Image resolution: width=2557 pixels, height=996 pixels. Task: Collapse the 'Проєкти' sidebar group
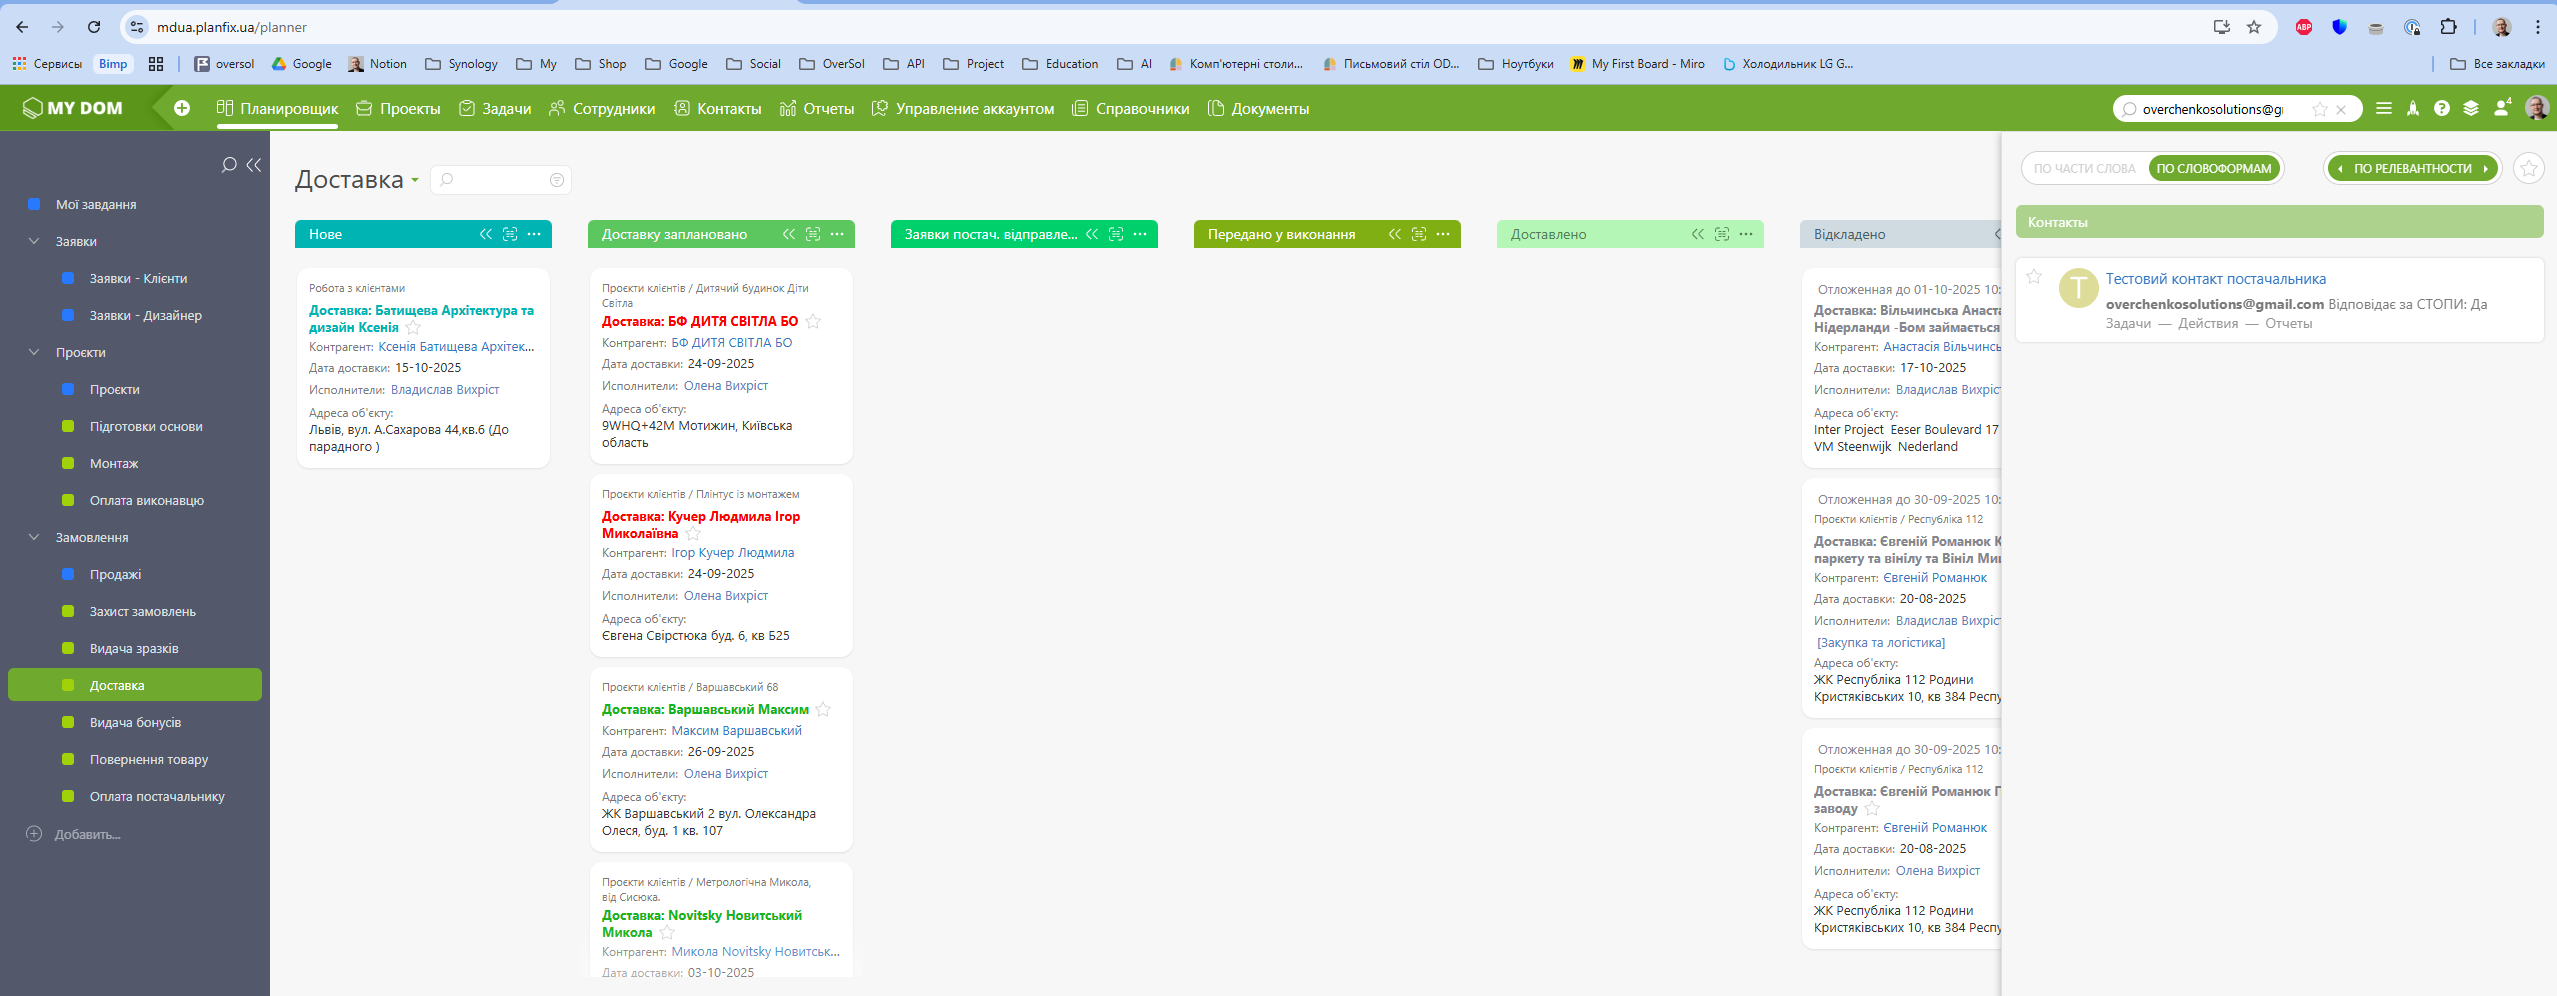(34, 352)
